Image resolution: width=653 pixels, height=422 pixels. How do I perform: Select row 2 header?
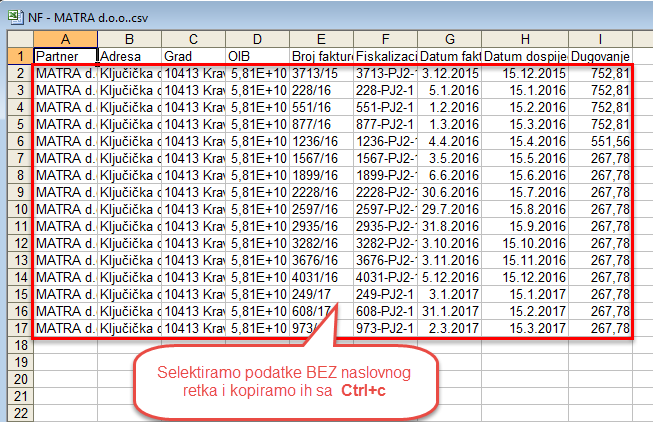point(20,73)
